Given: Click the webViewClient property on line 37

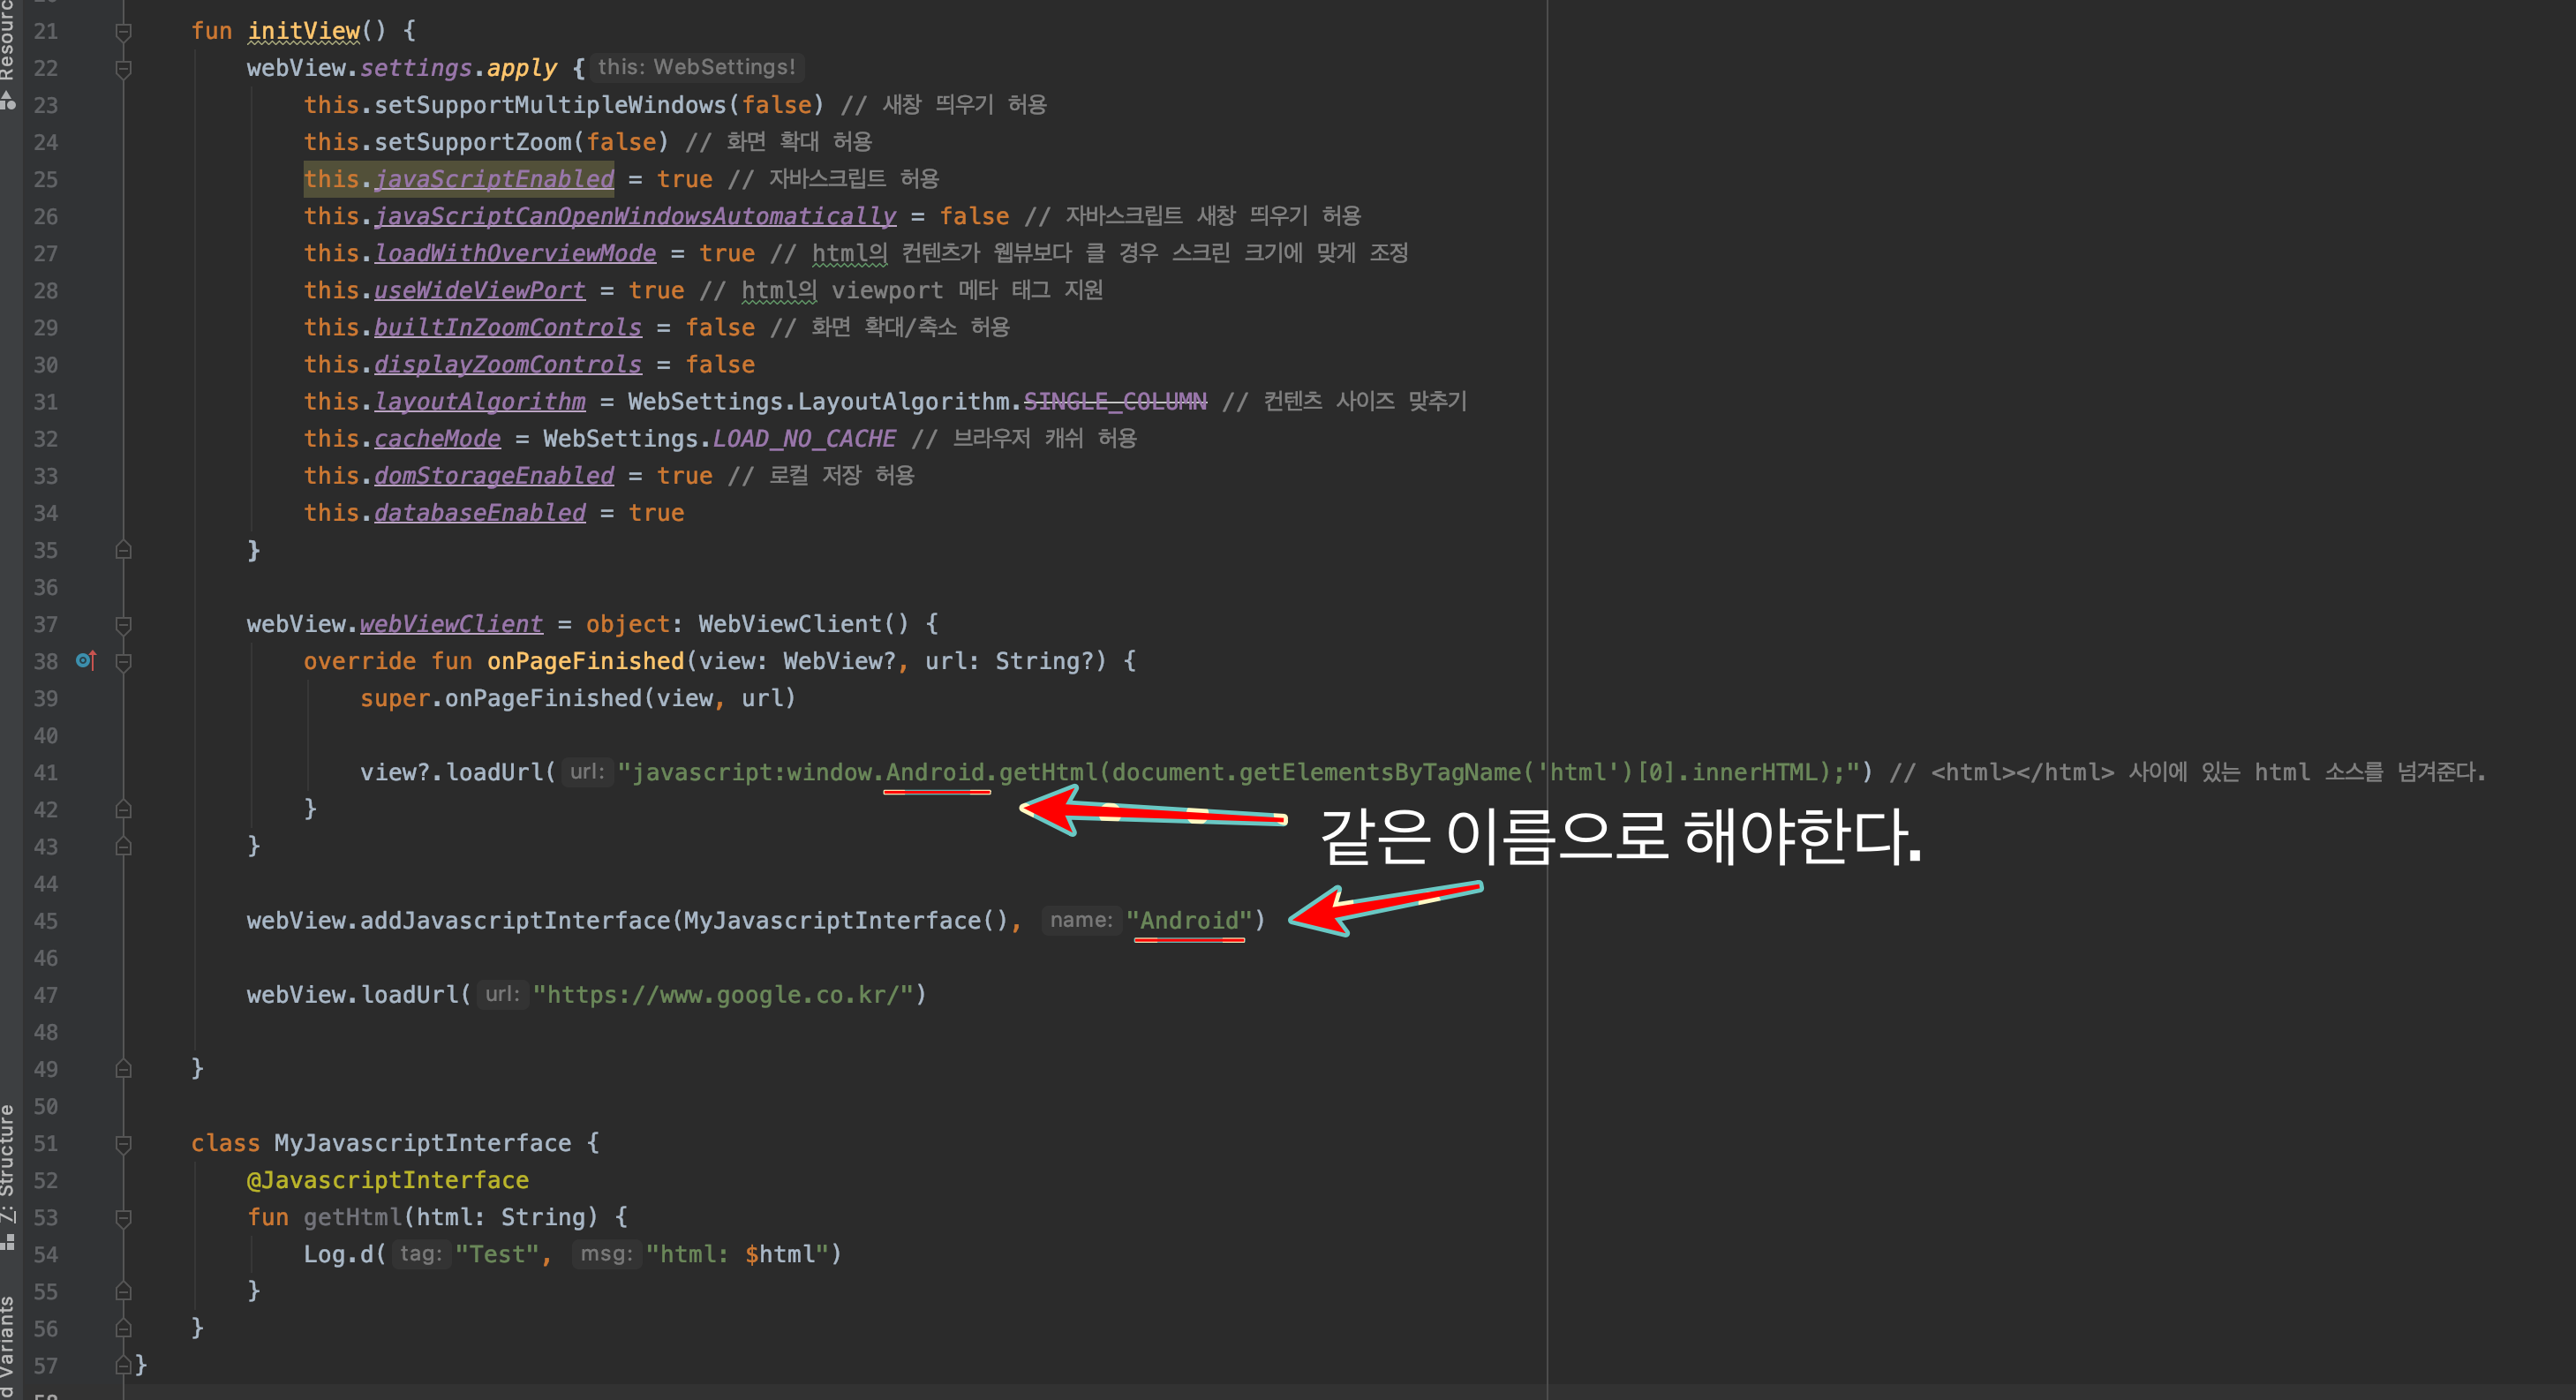Looking at the screenshot, I should (451, 624).
